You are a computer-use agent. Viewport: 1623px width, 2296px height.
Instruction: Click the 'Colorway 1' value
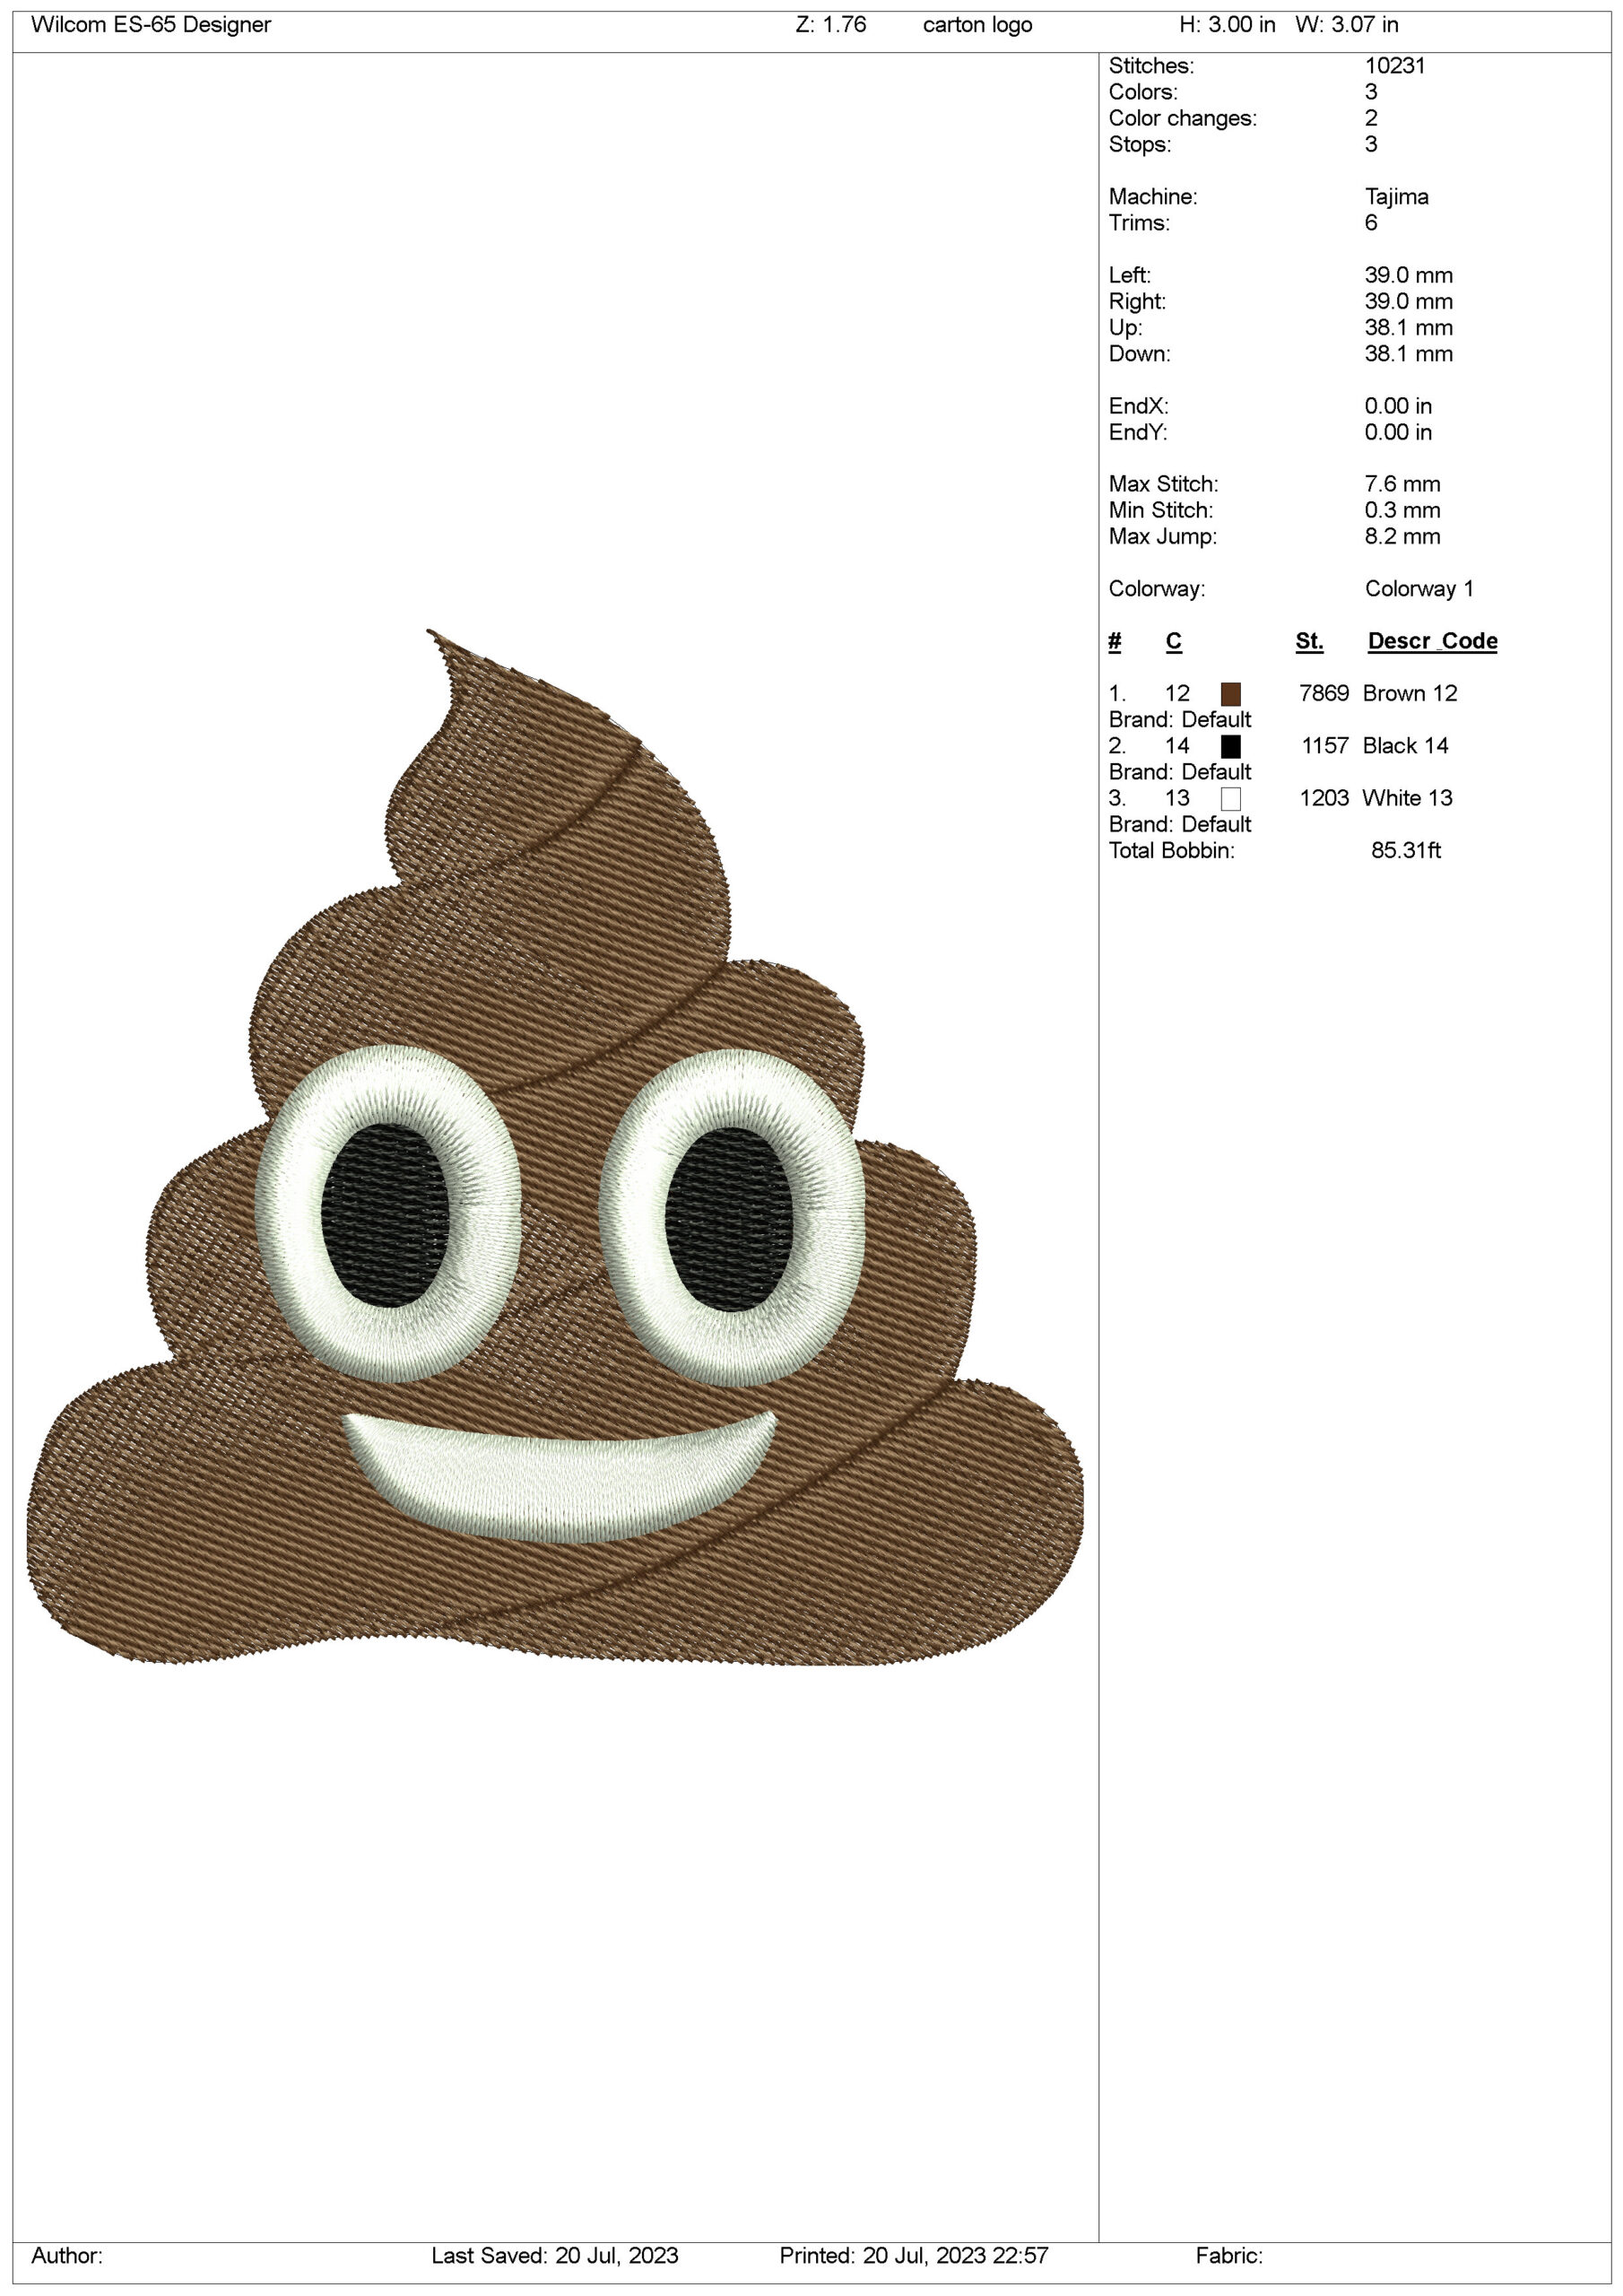[1418, 589]
